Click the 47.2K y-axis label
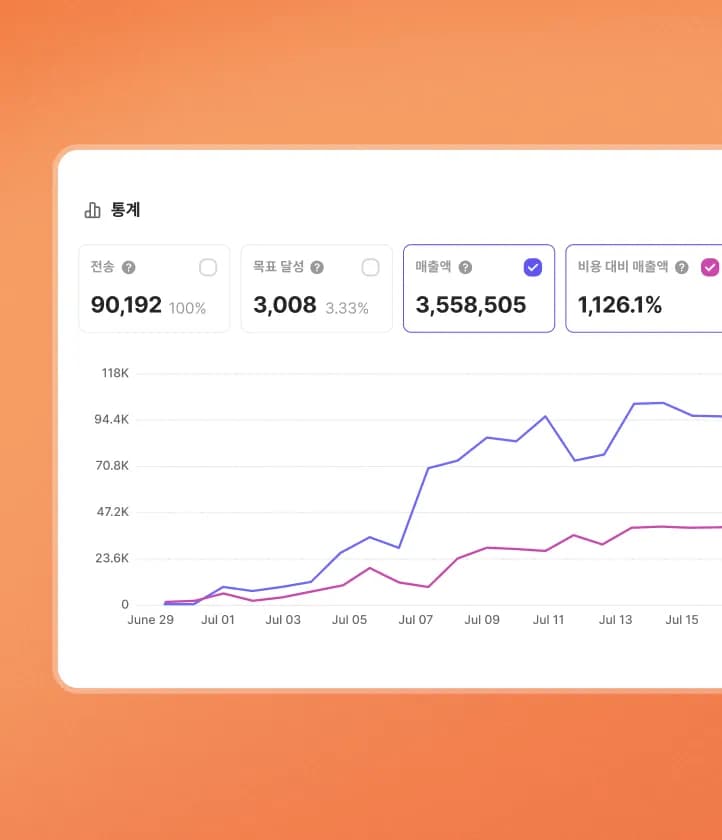 coord(112,512)
